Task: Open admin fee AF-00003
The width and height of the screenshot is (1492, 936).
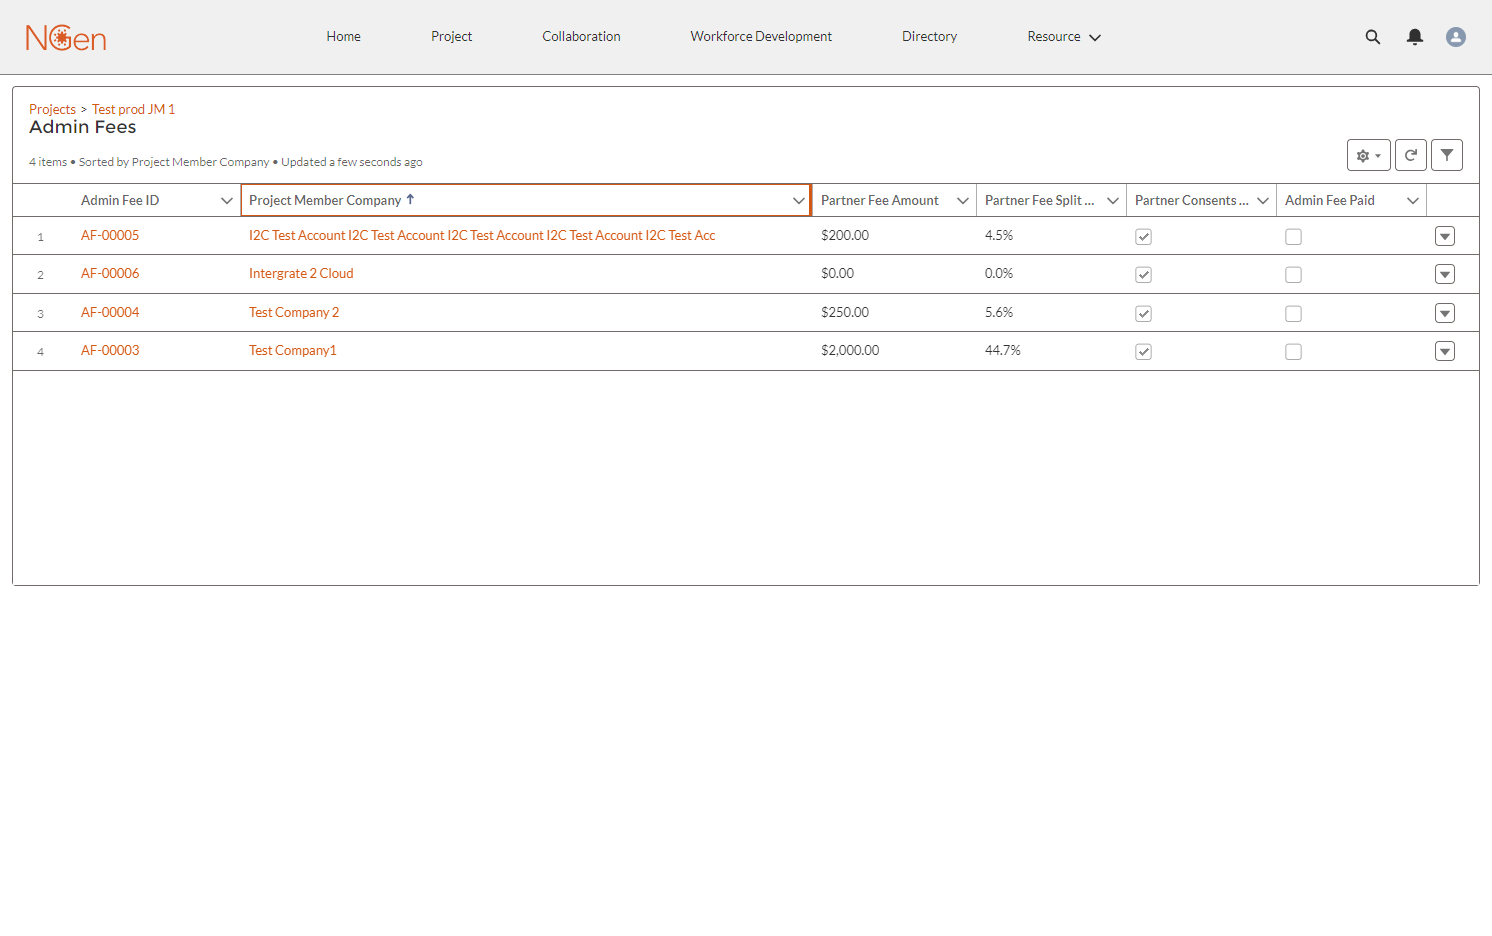Action: click(110, 351)
